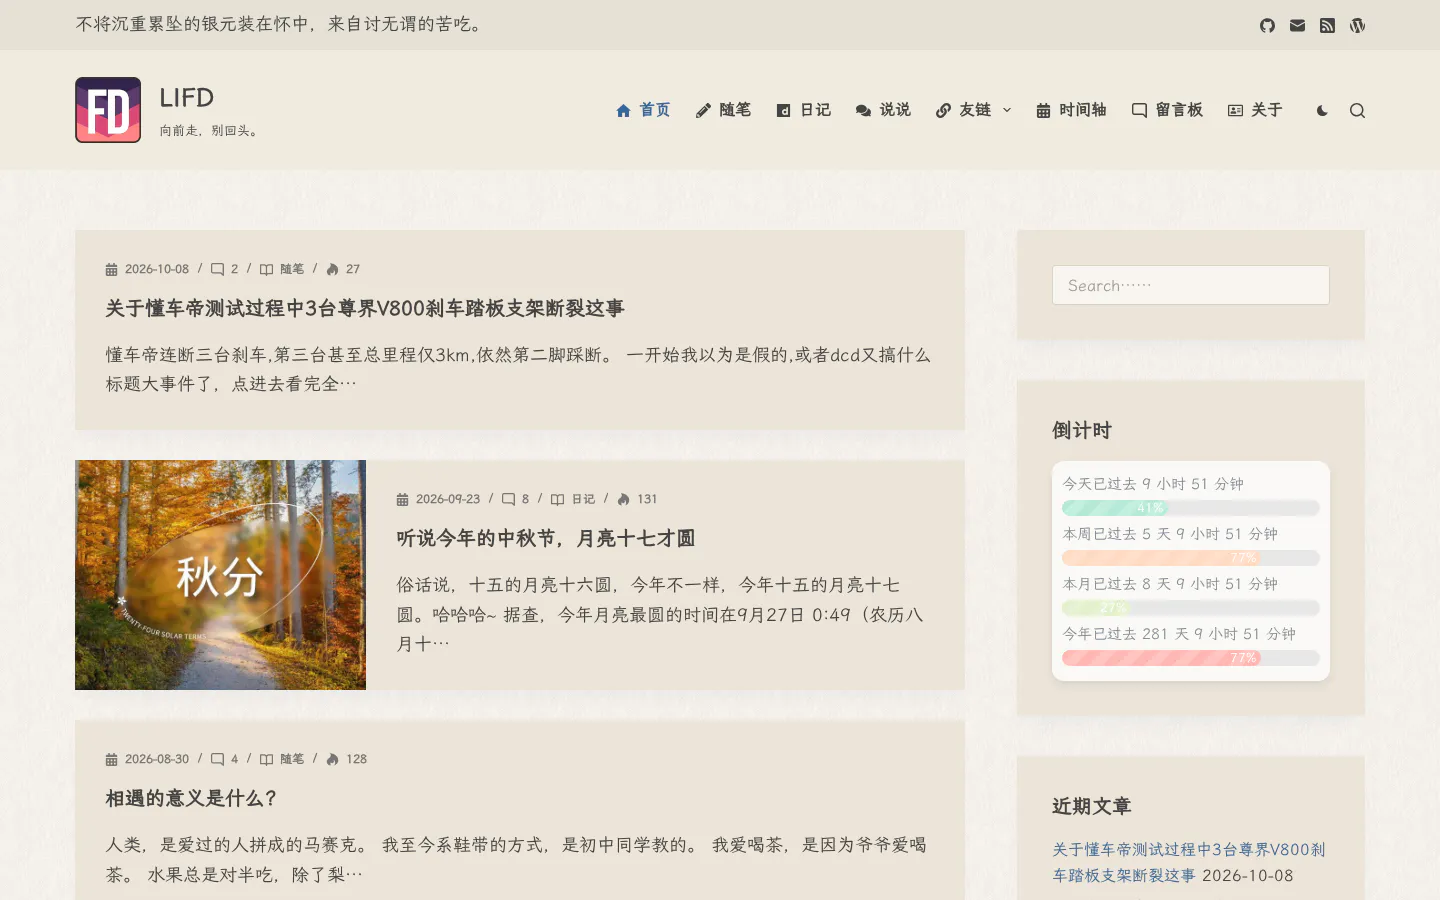Click the 本月已过去 27% progress bar
Viewport: 1440px width, 900px height.
1191,608
